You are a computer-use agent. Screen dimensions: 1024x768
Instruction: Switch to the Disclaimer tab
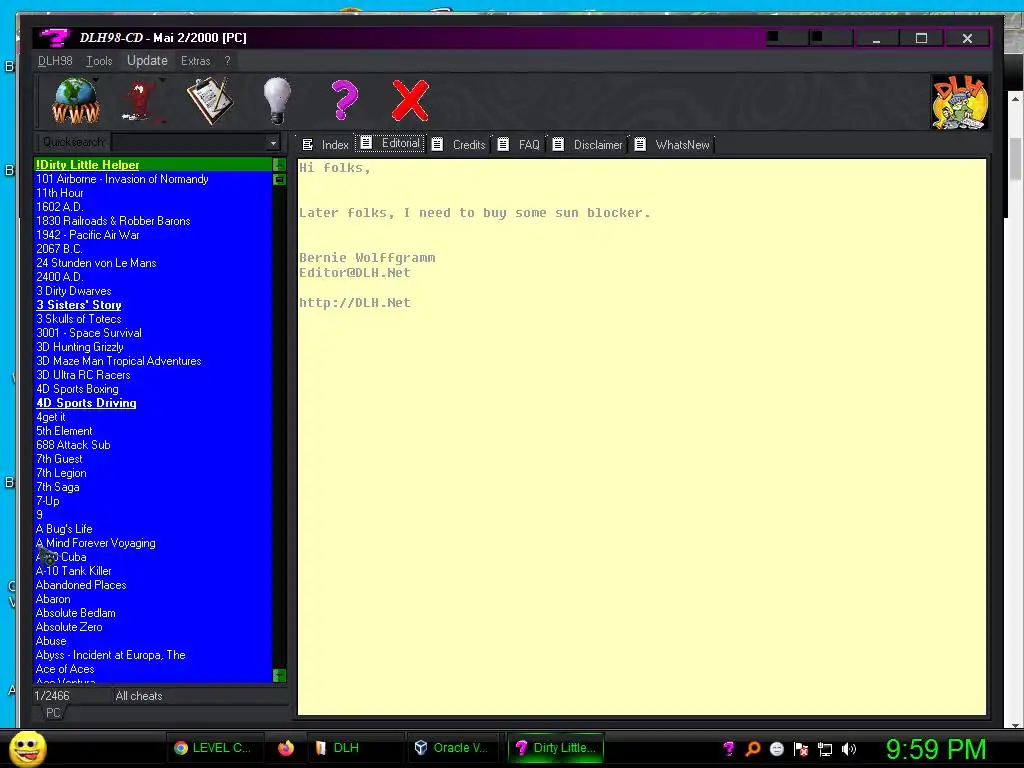(588, 144)
